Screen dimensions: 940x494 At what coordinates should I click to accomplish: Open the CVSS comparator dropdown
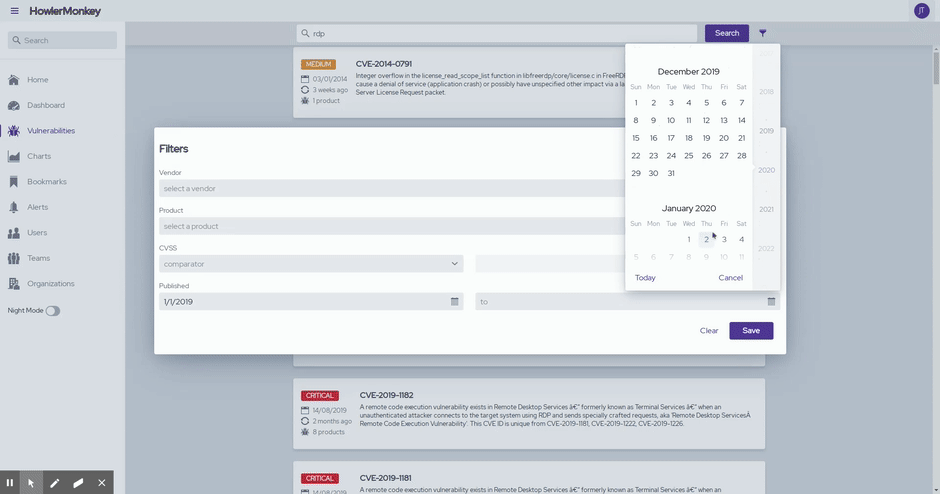(311, 264)
